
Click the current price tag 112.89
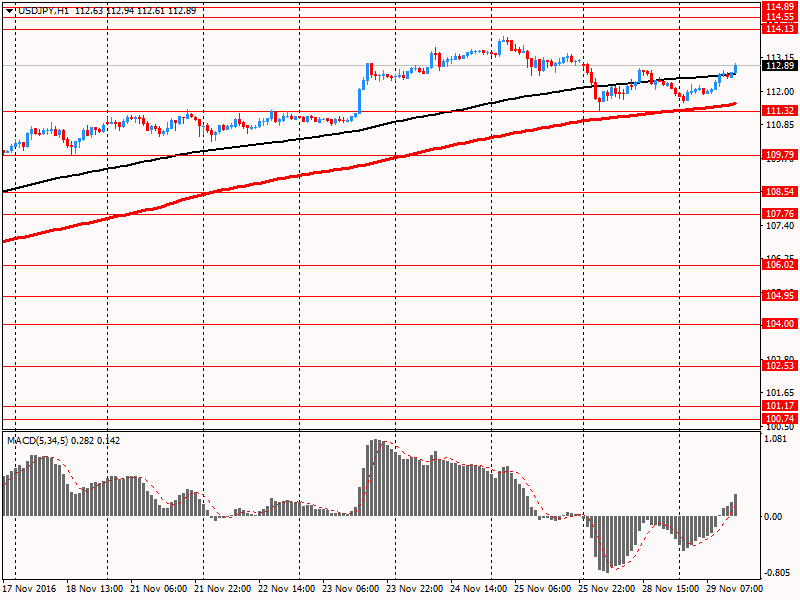pyautogui.click(x=780, y=65)
